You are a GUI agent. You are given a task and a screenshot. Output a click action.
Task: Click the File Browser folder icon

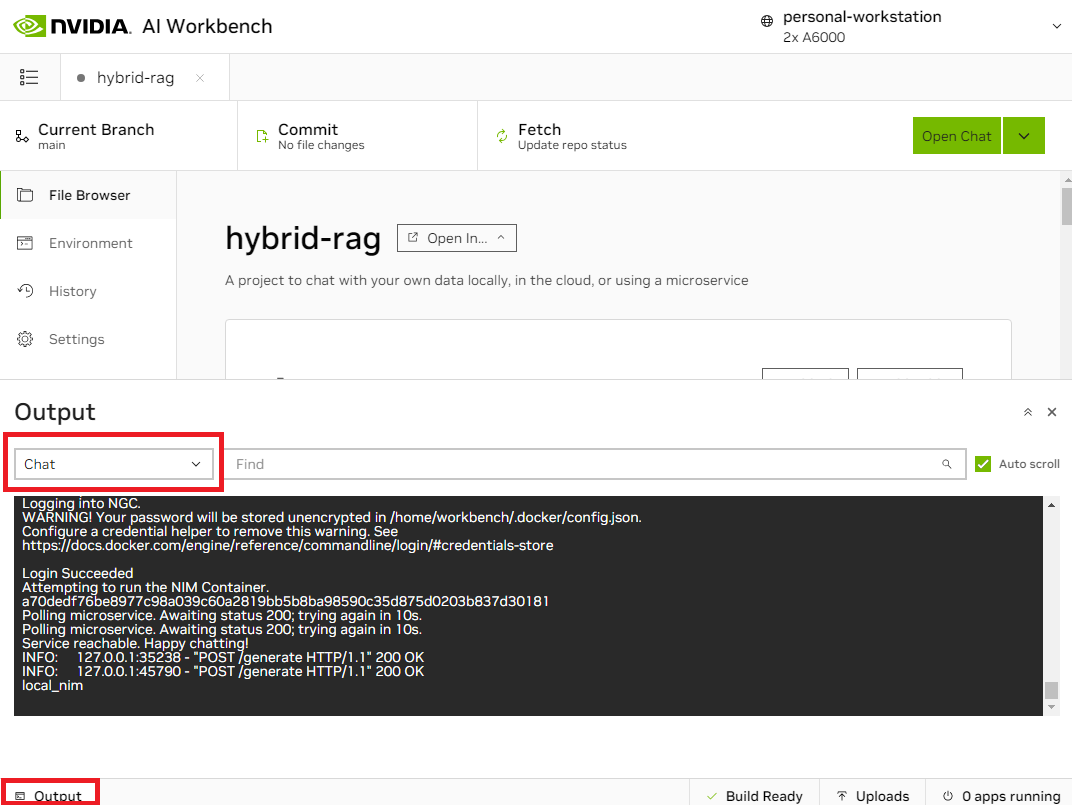[x=25, y=195]
